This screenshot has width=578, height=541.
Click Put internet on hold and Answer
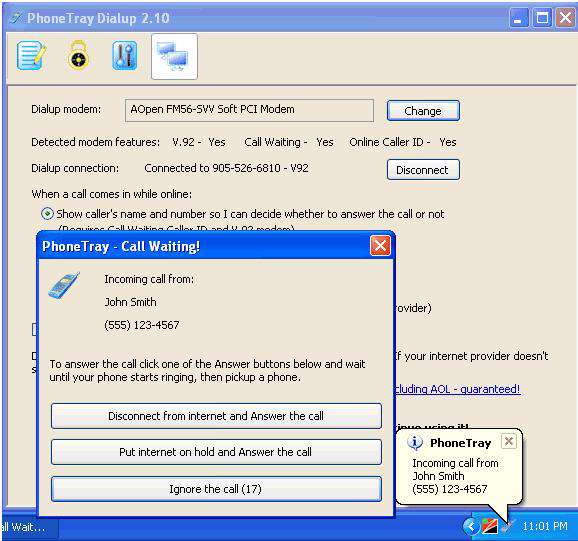(216, 452)
